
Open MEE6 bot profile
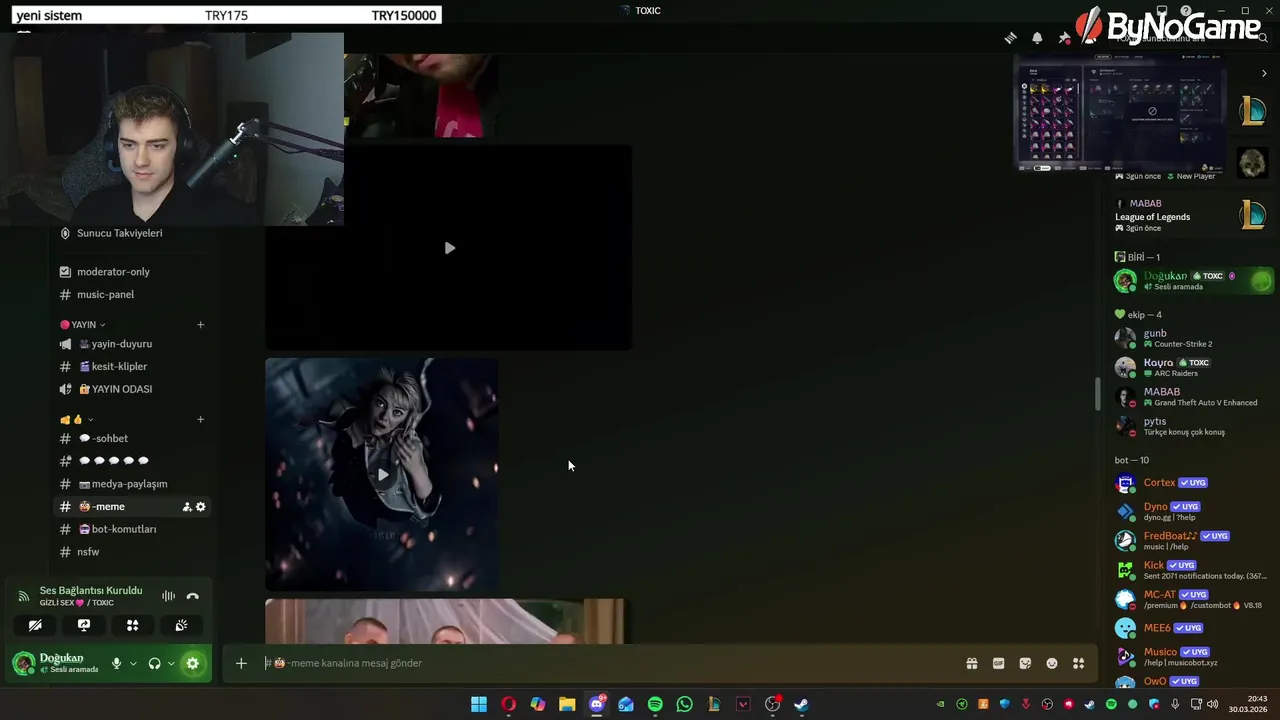coord(1192,628)
